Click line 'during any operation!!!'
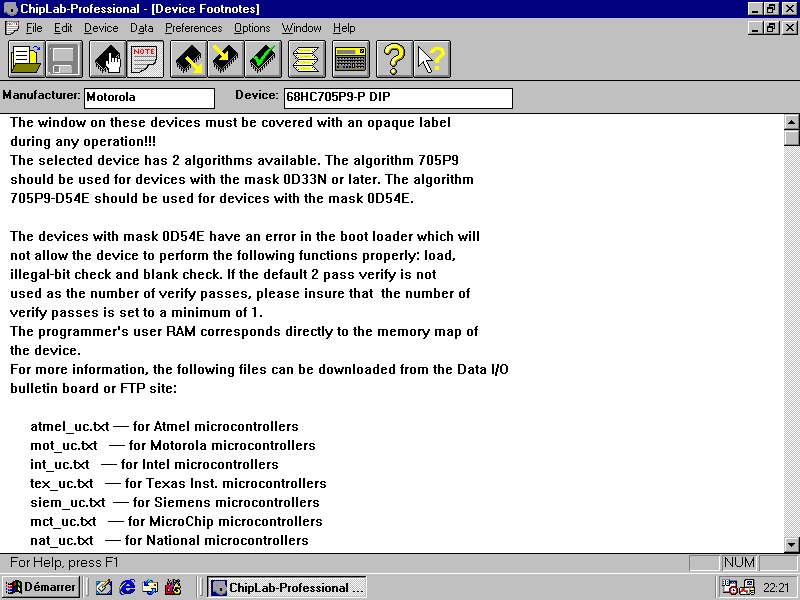The height and width of the screenshot is (600, 800). tap(83, 141)
